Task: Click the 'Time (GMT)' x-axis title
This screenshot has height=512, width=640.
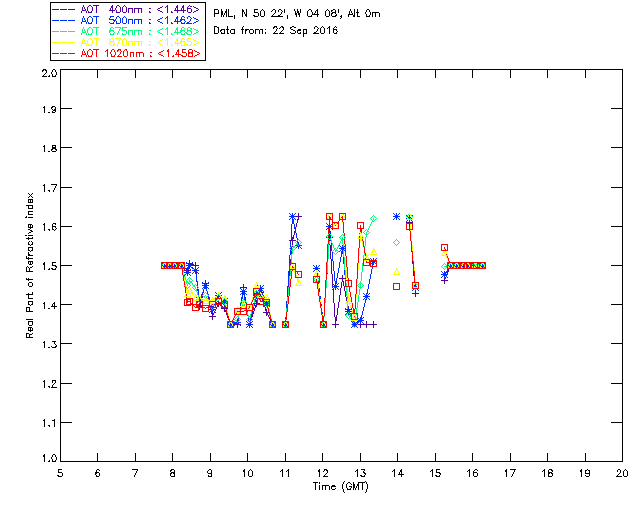Action: (341, 487)
